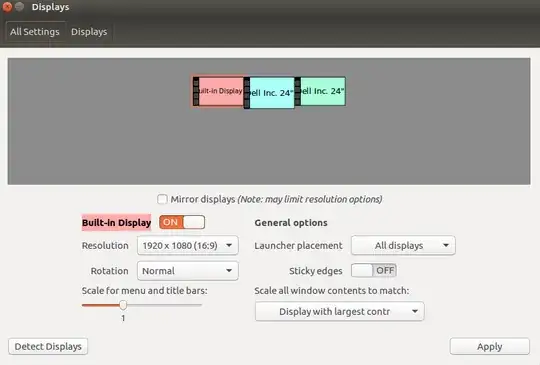Click the launcher strip on green Dell monitor
The width and height of the screenshot is (540, 365).
[x=298, y=91]
